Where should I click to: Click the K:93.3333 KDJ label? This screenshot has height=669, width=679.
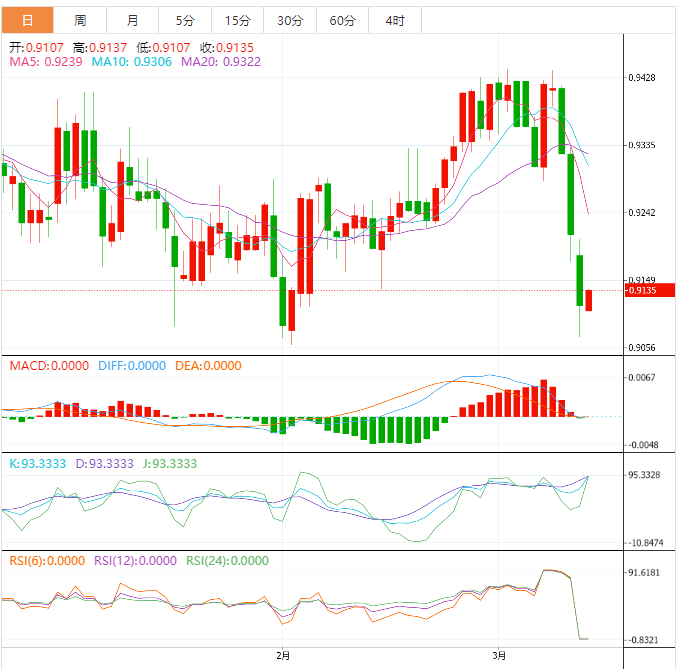tap(38, 464)
